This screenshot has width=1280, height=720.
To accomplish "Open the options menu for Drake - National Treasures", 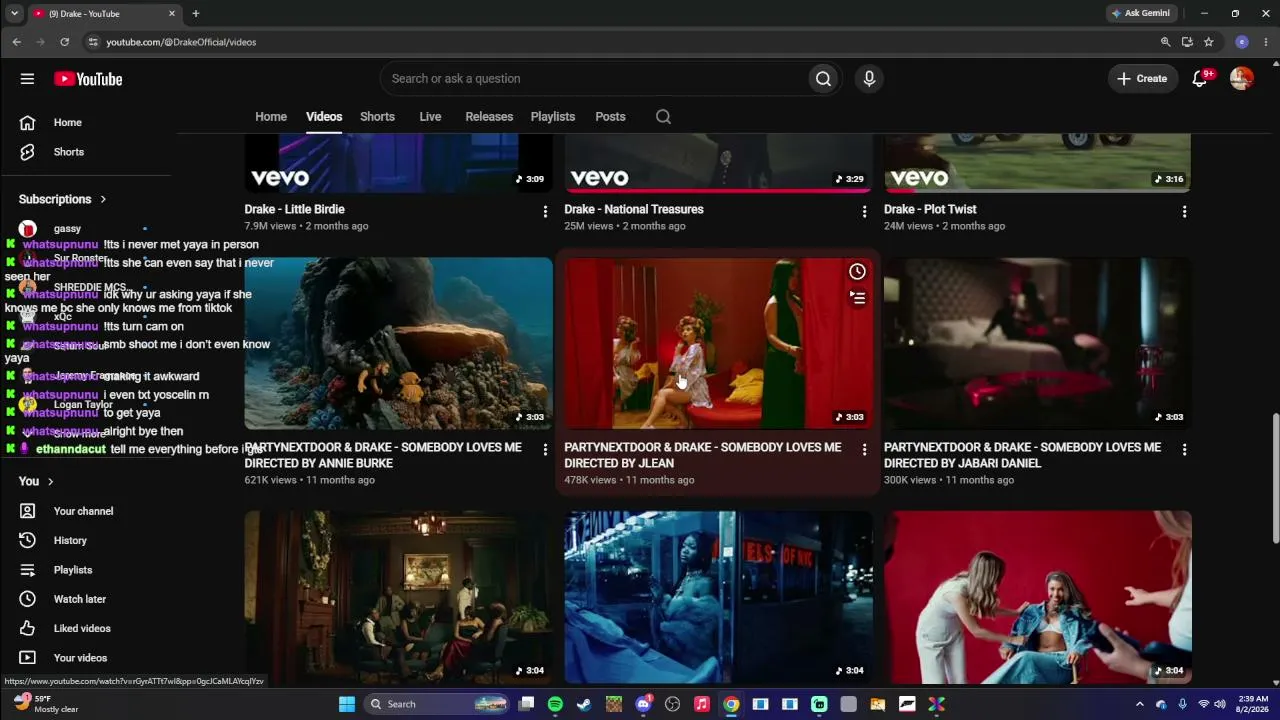I will coord(865,212).
